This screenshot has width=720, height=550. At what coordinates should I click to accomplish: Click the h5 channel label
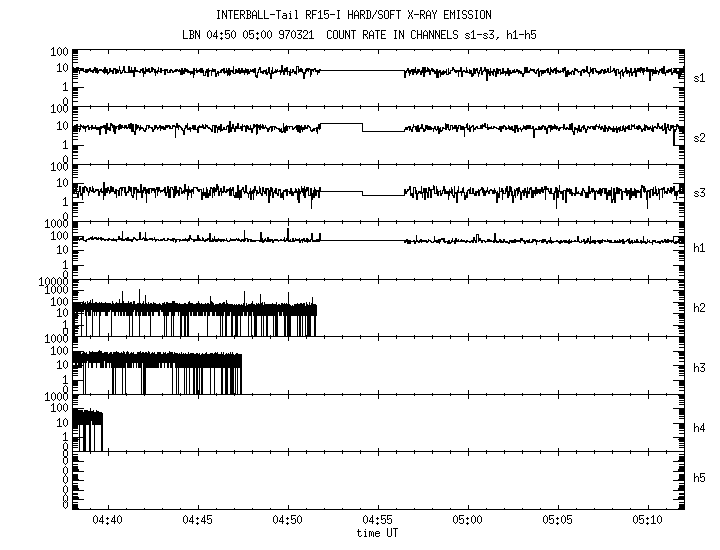pyautogui.click(x=700, y=479)
